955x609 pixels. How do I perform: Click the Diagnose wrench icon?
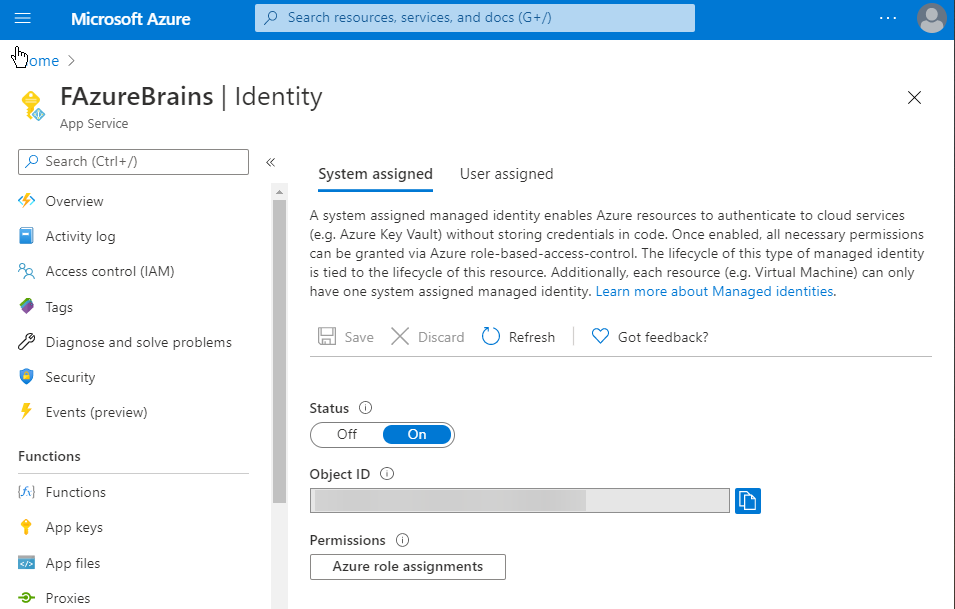[26, 342]
